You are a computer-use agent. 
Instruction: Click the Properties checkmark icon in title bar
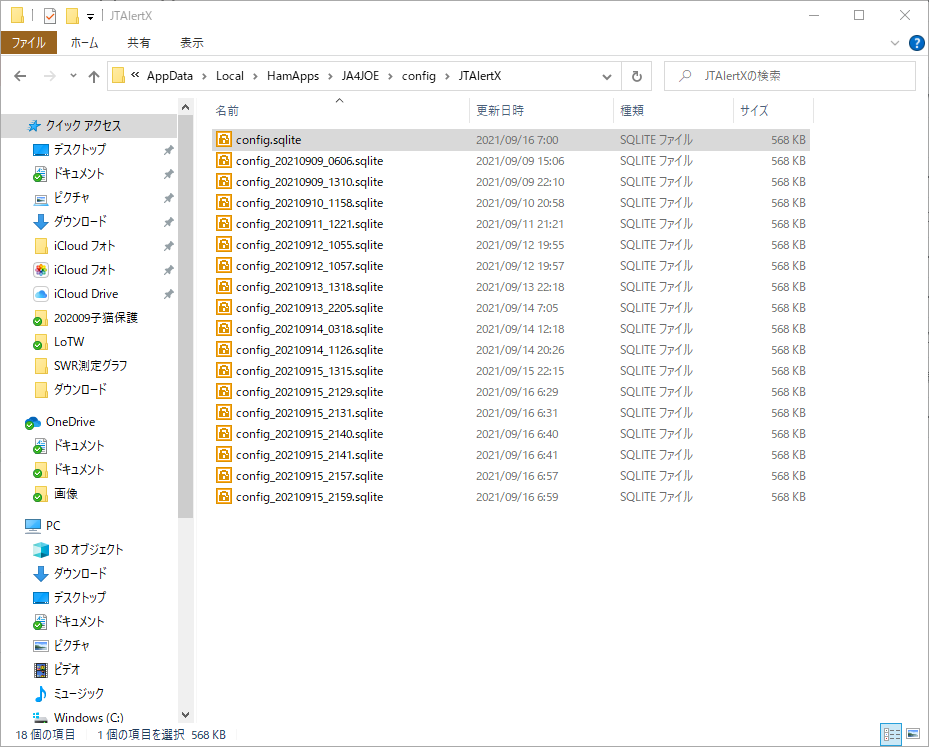coord(50,15)
